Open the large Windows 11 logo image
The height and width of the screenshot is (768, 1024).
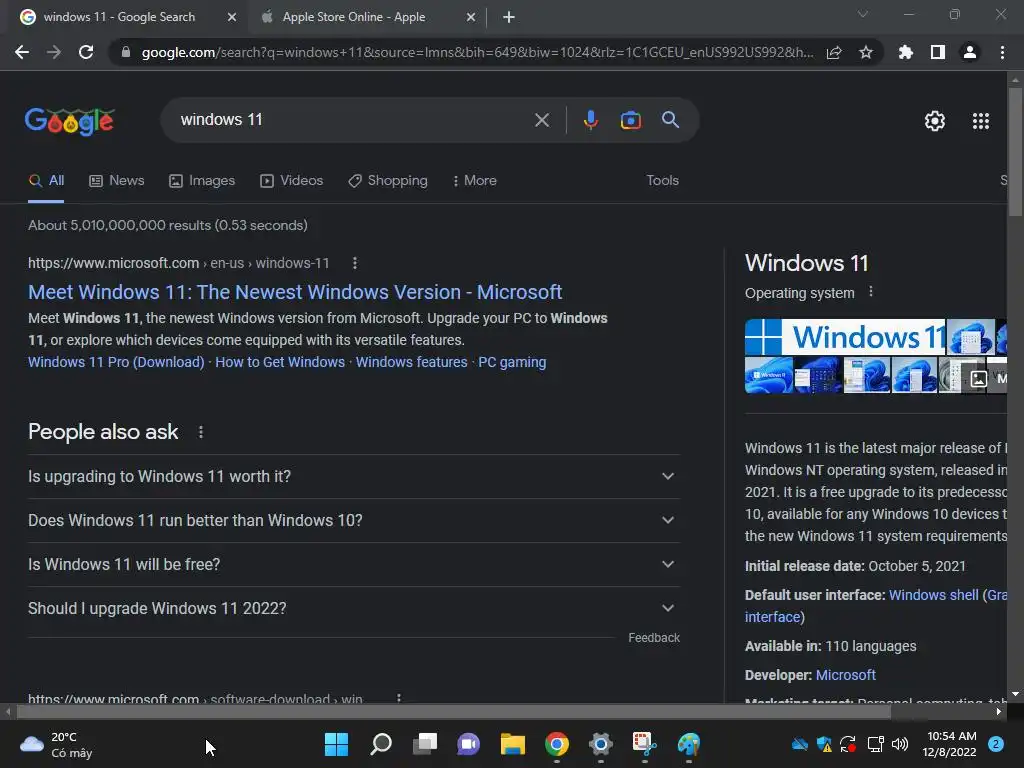point(845,337)
